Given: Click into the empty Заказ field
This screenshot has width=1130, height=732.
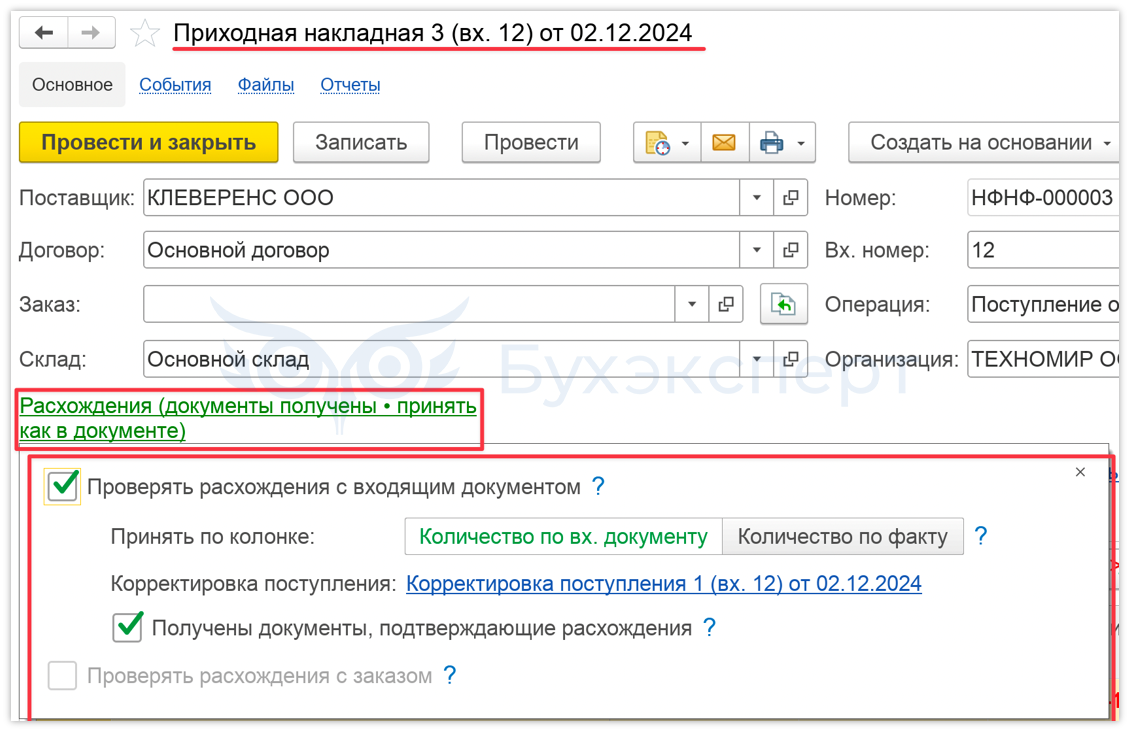Looking at the screenshot, I should (x=409, y=304).
